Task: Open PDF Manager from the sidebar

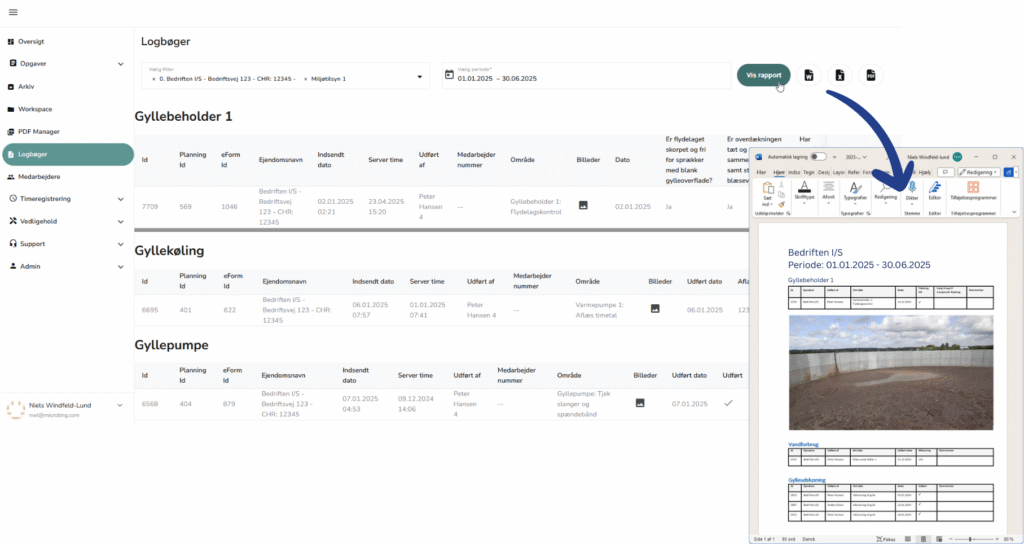Action: coord(40,131)
